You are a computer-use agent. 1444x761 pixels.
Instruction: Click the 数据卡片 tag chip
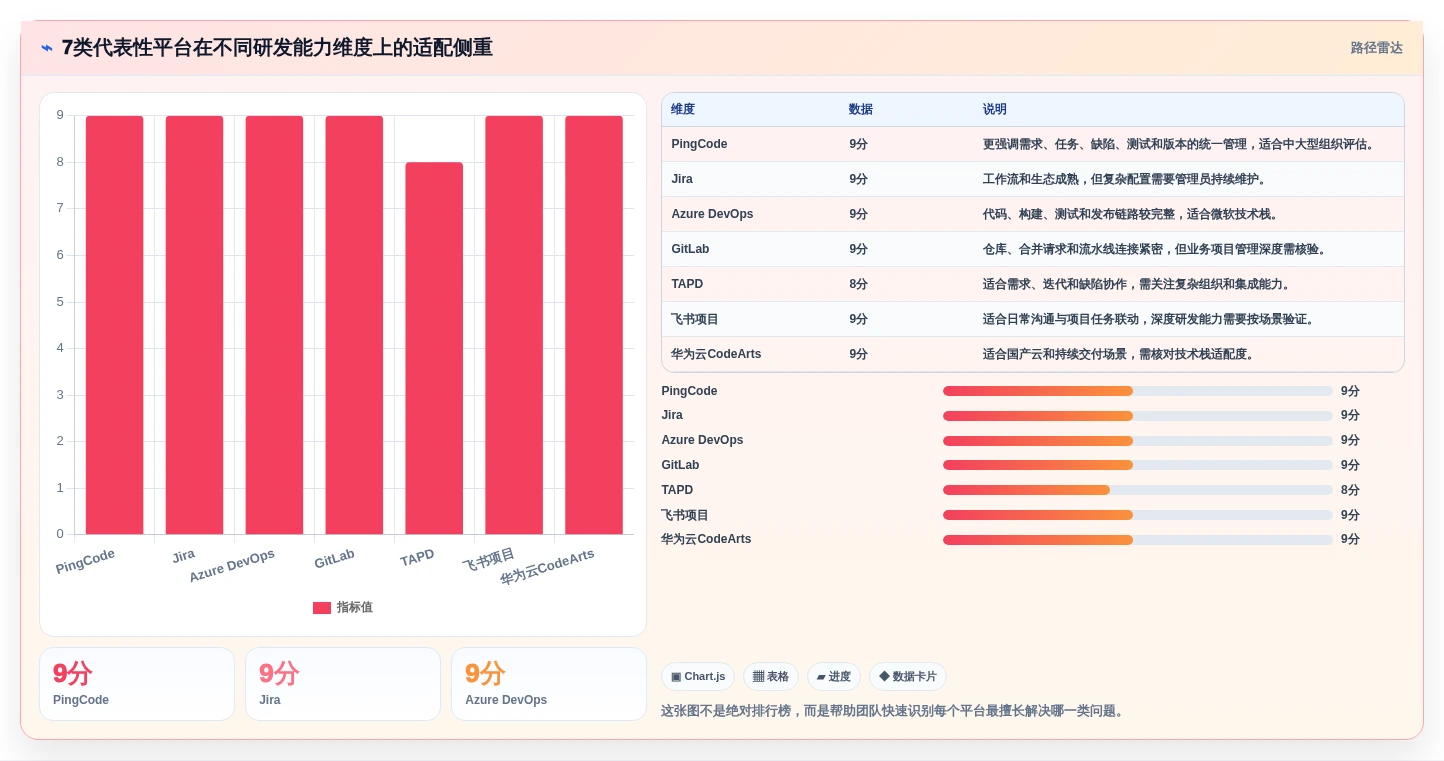point(908,677)
